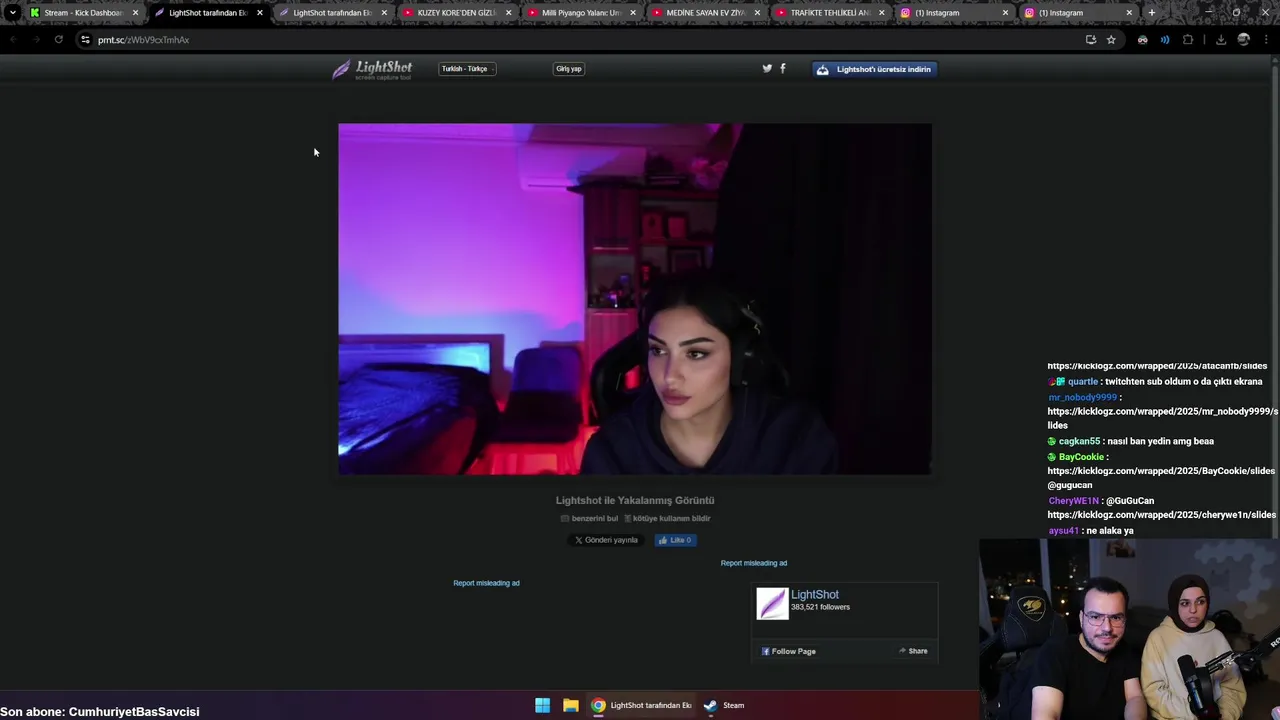Screen dimensions: 1280x720
Task: Click the prnt.sc address bar
Action: tap(580, 40)
